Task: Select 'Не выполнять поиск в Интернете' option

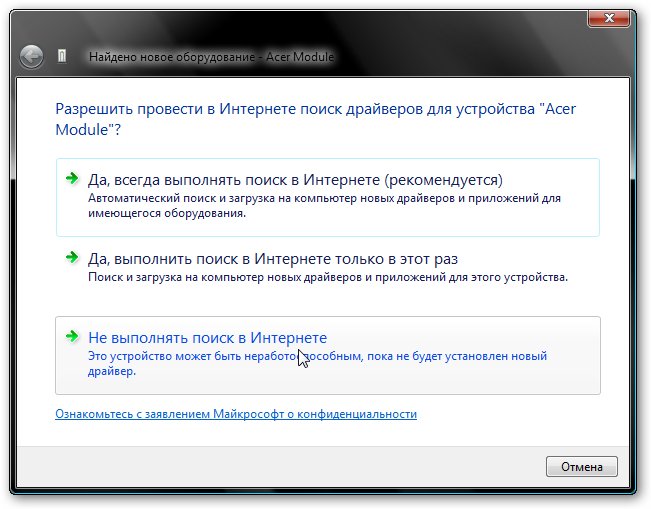Action: (328, 355)
